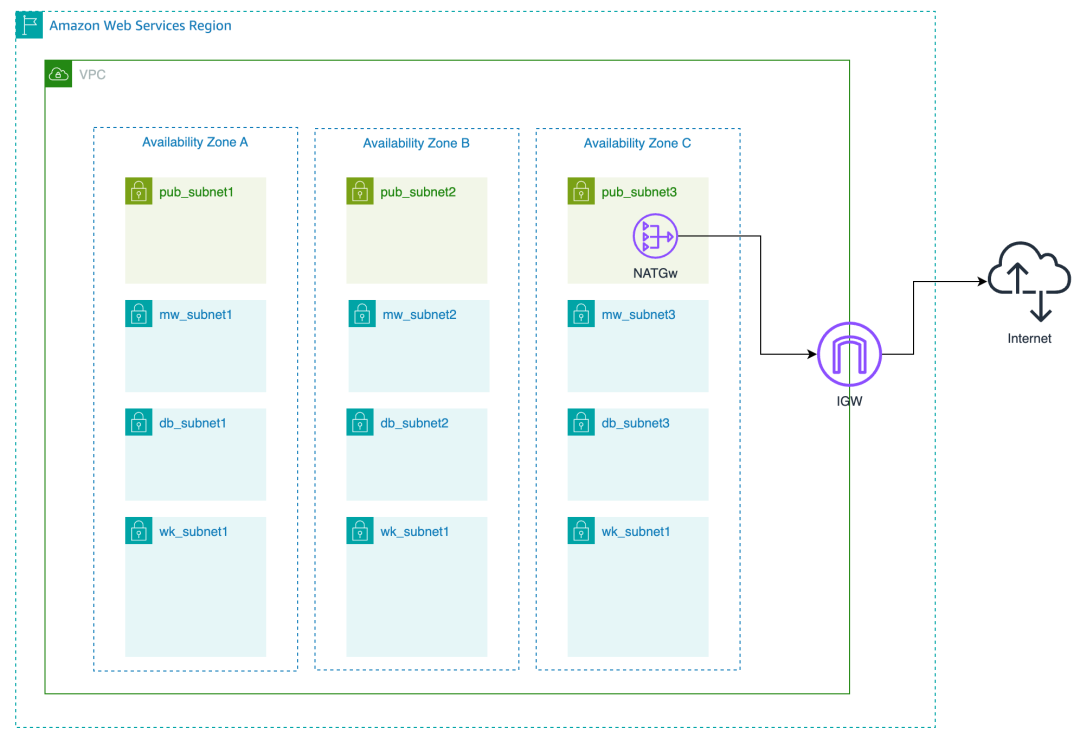This screenshot has height=741, width=1080.
Task: Click wk_subnet1 lock icon in Zone C
Action: point(581,531)
